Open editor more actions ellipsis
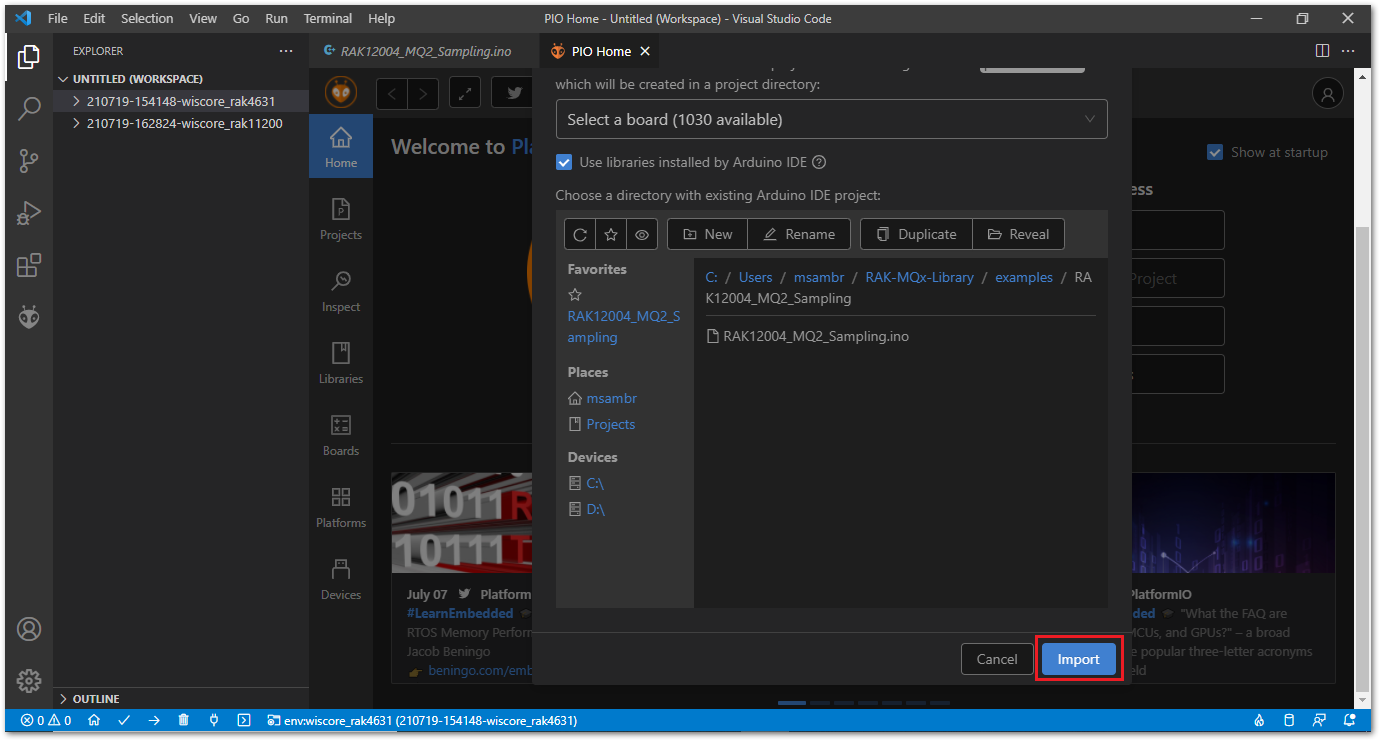 pyautogui.click(x=1350, y=50)
